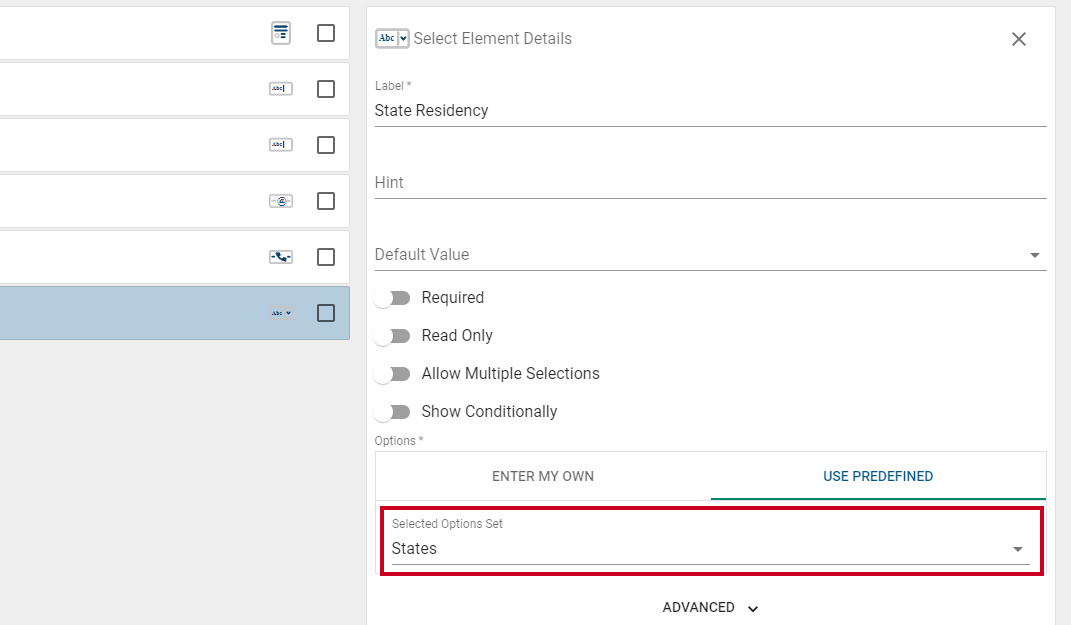Click the phone field icon in the list
1071x625 pixels.
[x=281, y=257]
